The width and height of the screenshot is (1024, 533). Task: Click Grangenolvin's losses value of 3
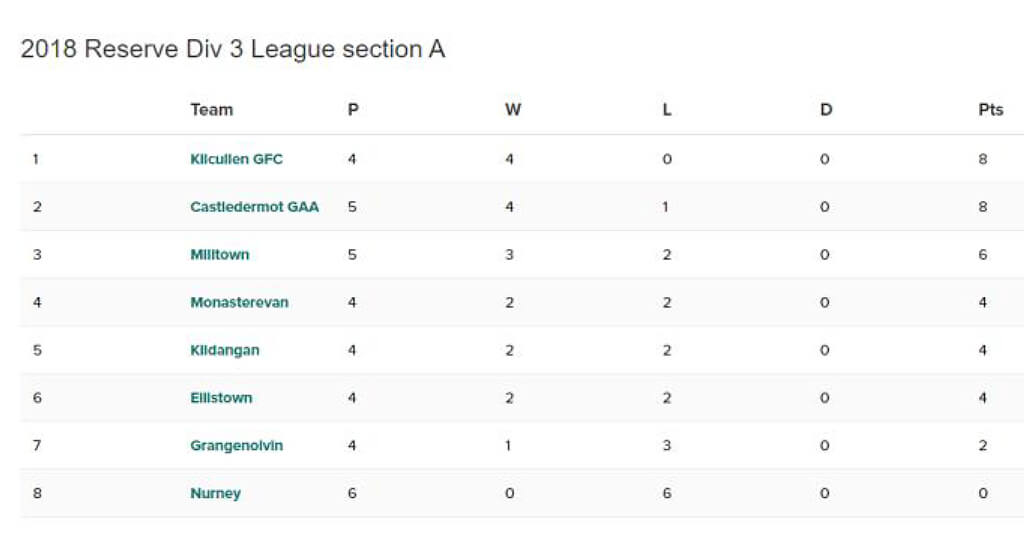[666, 445]
